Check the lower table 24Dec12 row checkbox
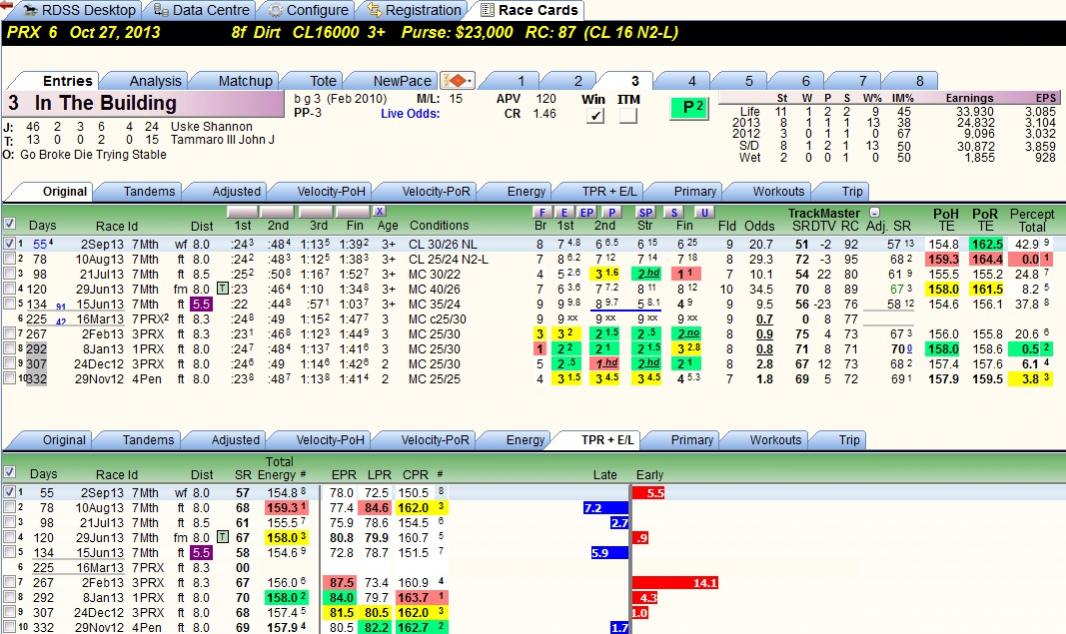 [9, 612]
